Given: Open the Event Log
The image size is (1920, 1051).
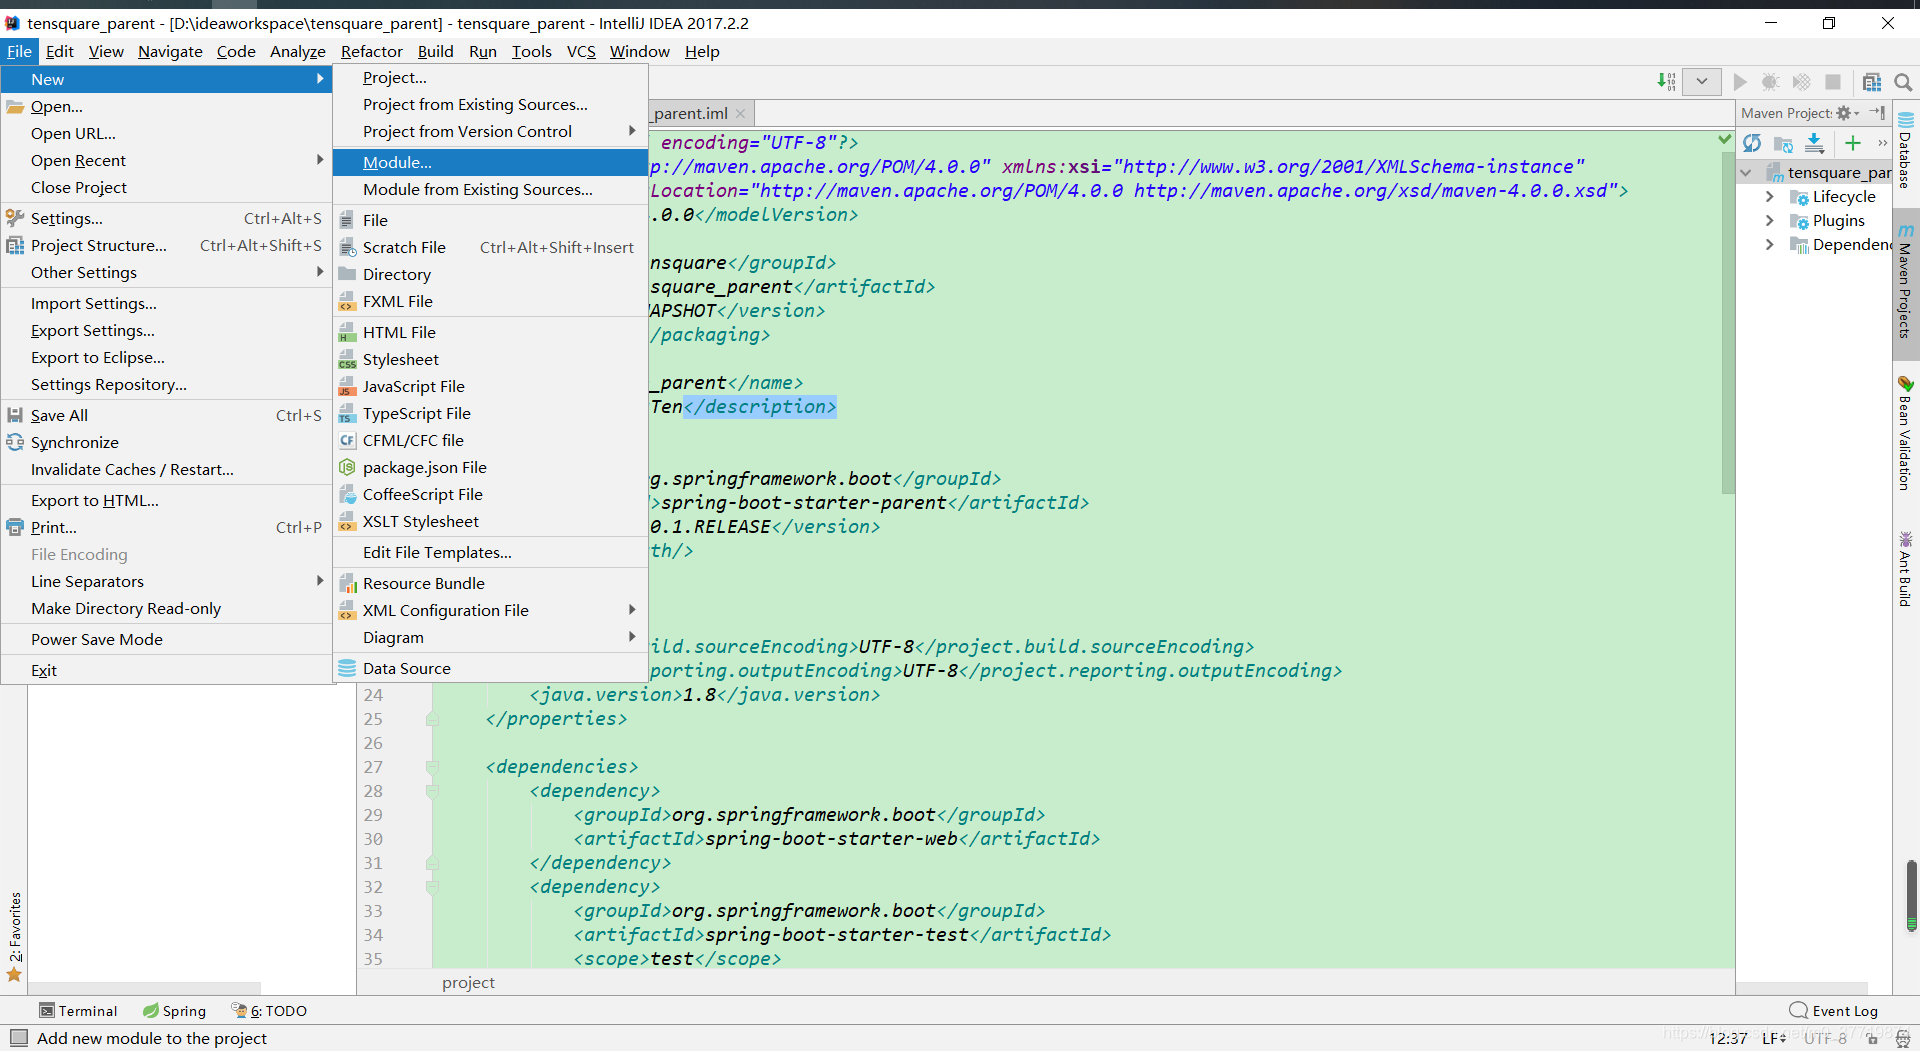Looking at the screenshot, I should click(x=1834, y=1011).
